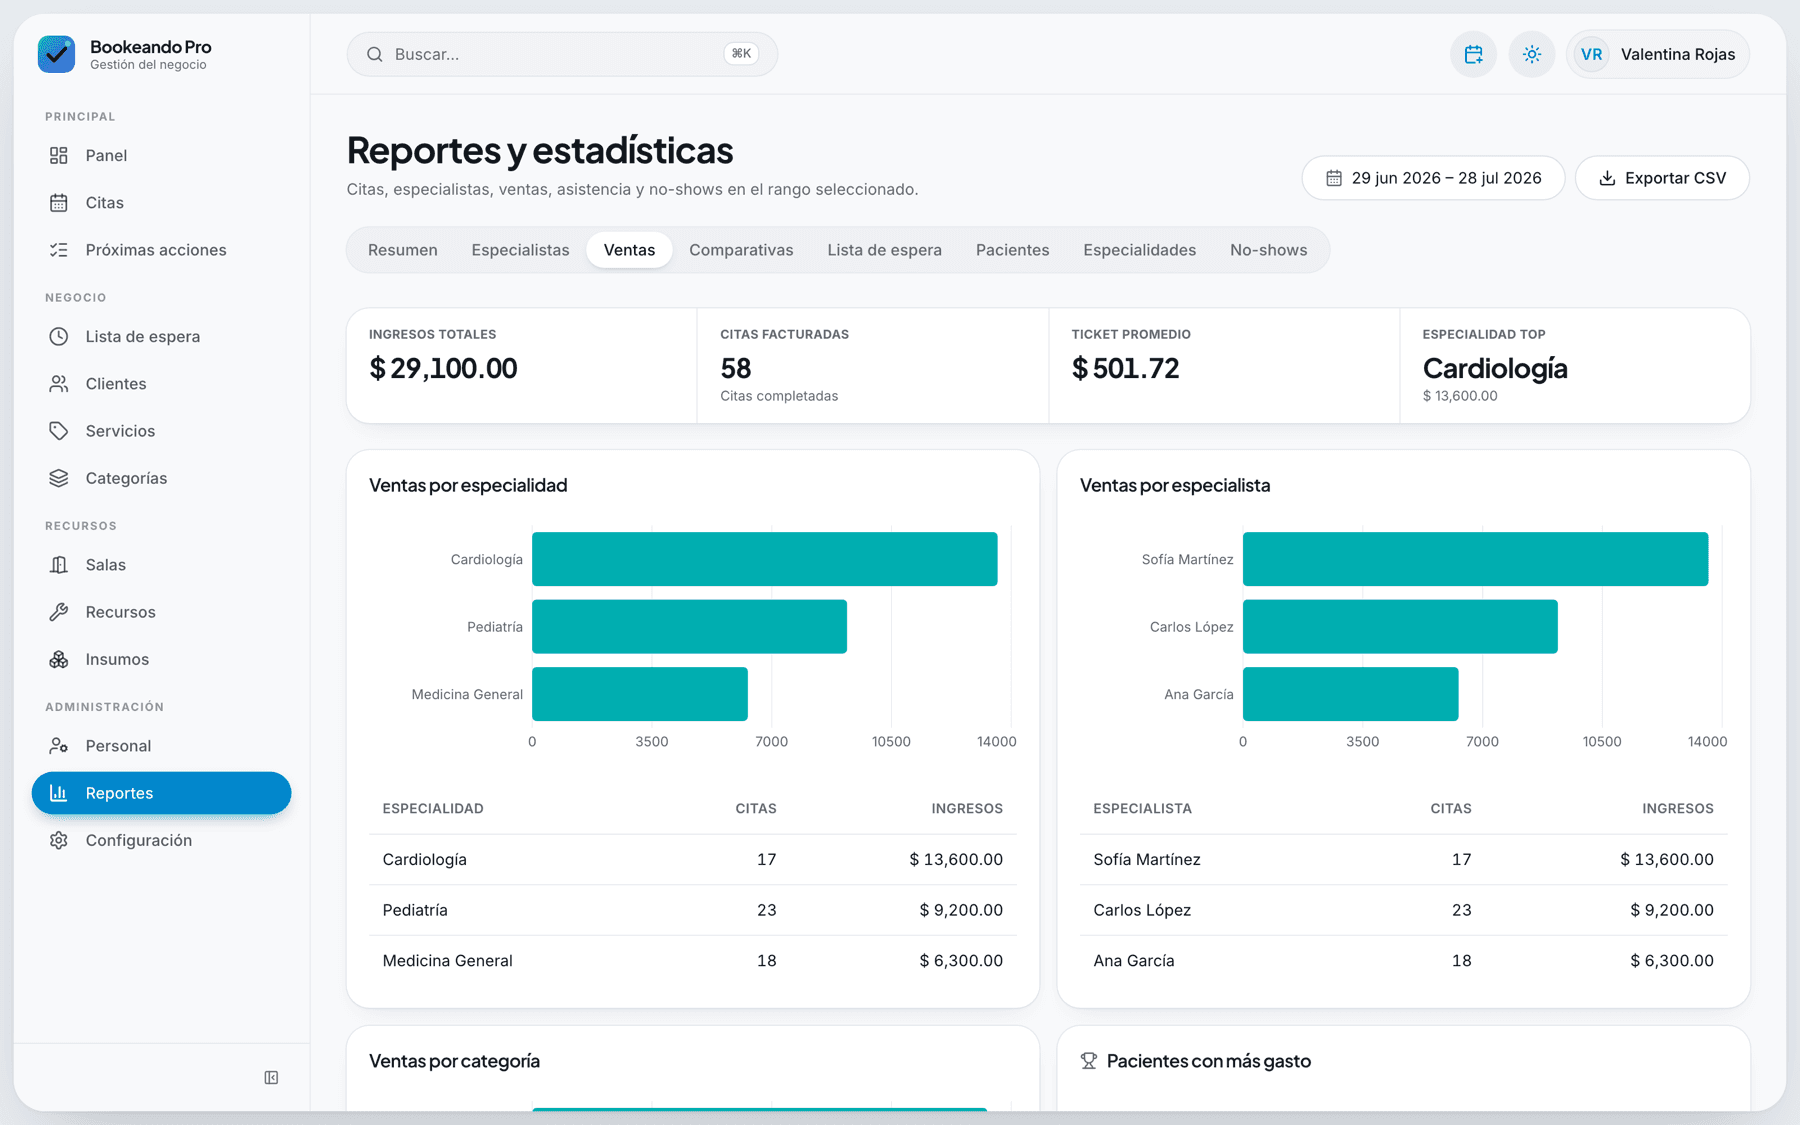
Task: Open the Panel dashboard icon in sidebar
Action: tap(59, 155)
